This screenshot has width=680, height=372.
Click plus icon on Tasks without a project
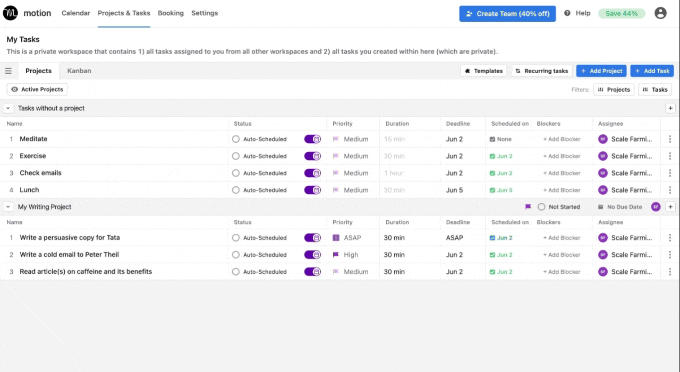[x=670, y=108]
